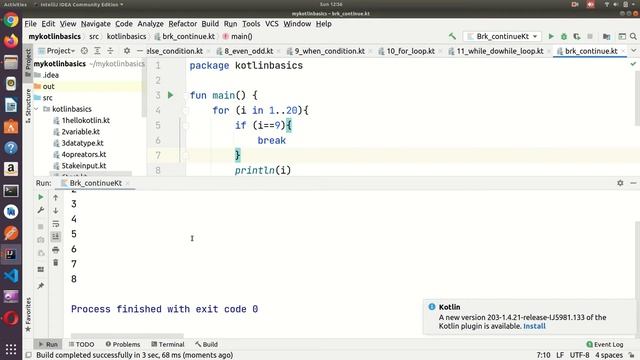The image size is (640, 360).
Task: Pin the Run tab
Action: point(41,286)
